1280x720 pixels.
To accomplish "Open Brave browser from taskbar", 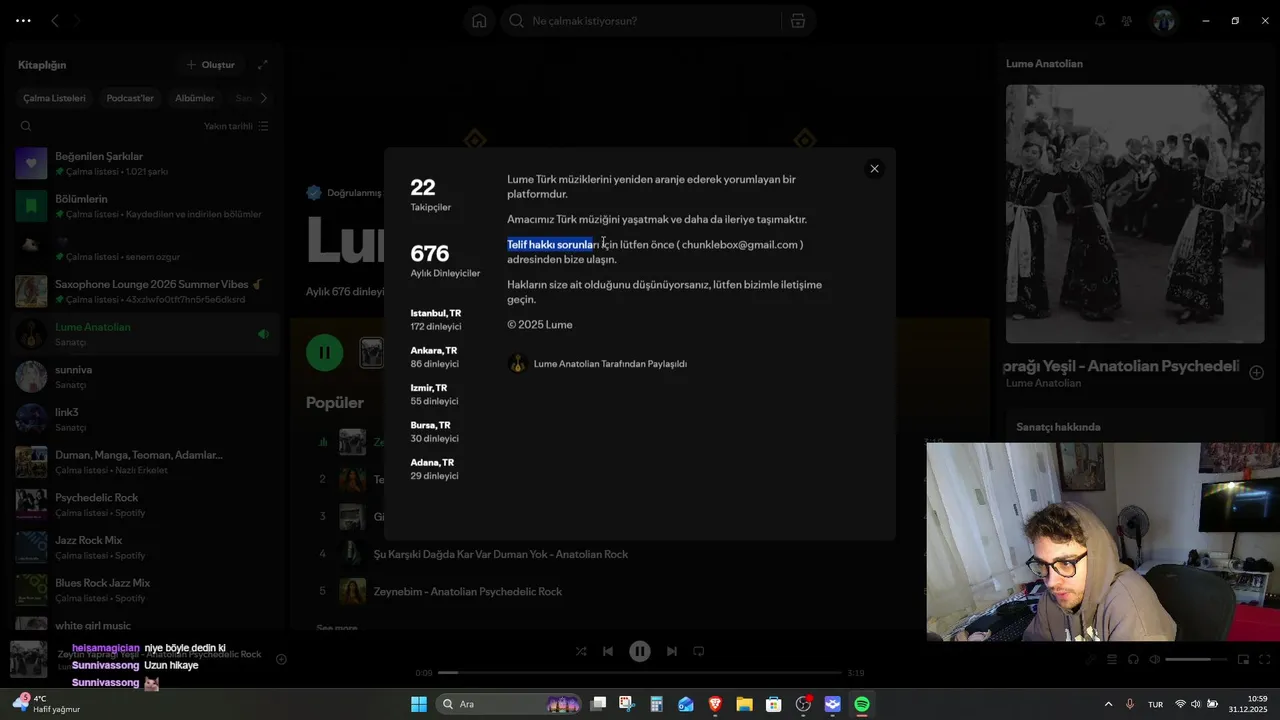I will (715, 704).
